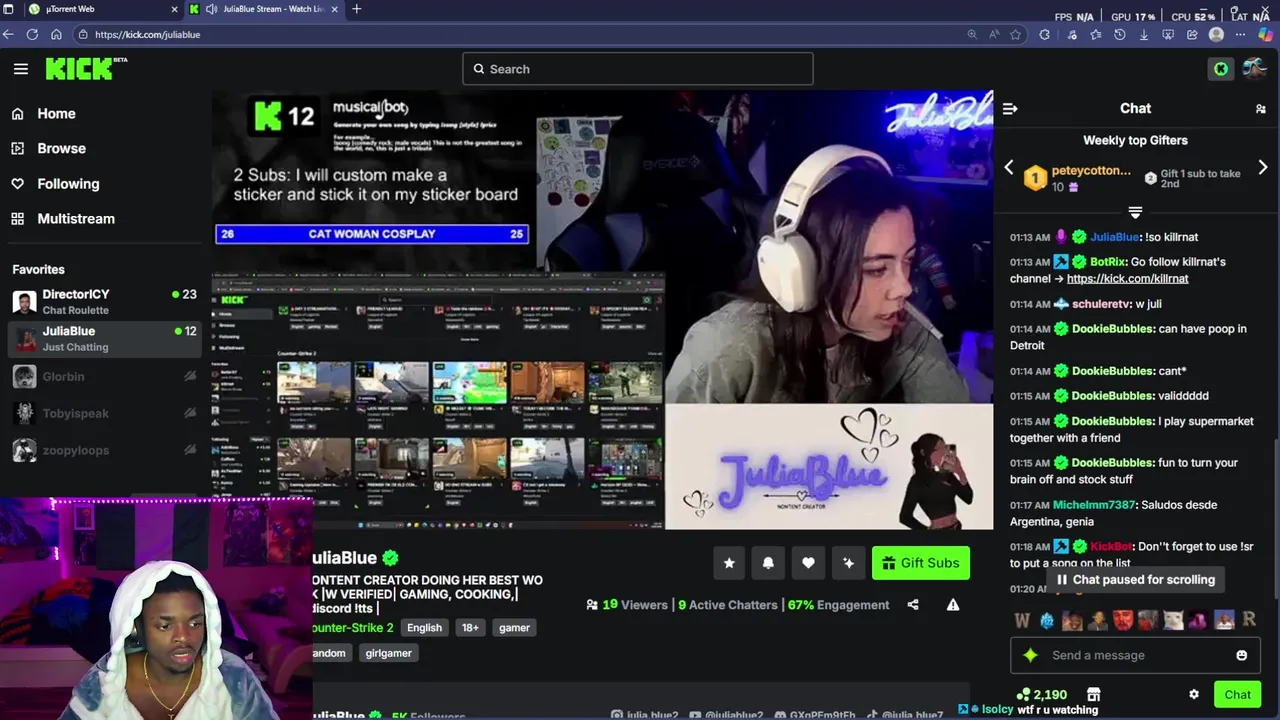Share the stream via share icon
Viewport: 1280px width, 720px height.
pyautogui.click(x=913, y=605)
